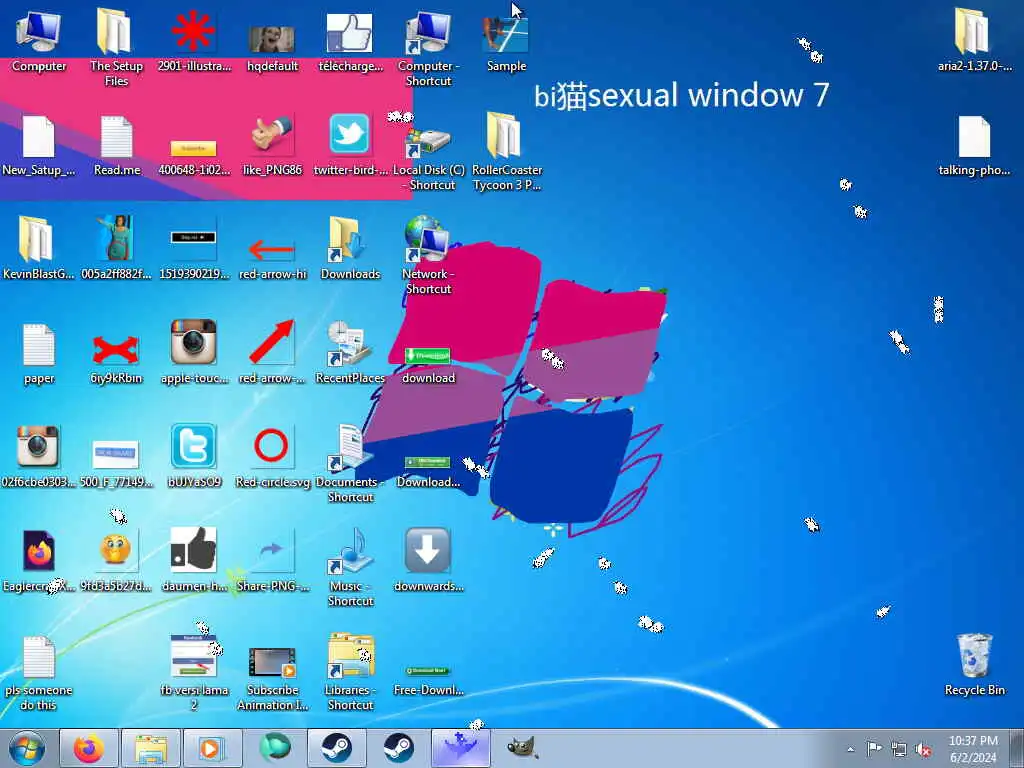Select the 2901-illustra red asterisk icon
This screenshot has height=768, width=1024.
pyautogui.click(x=194, y=40)
